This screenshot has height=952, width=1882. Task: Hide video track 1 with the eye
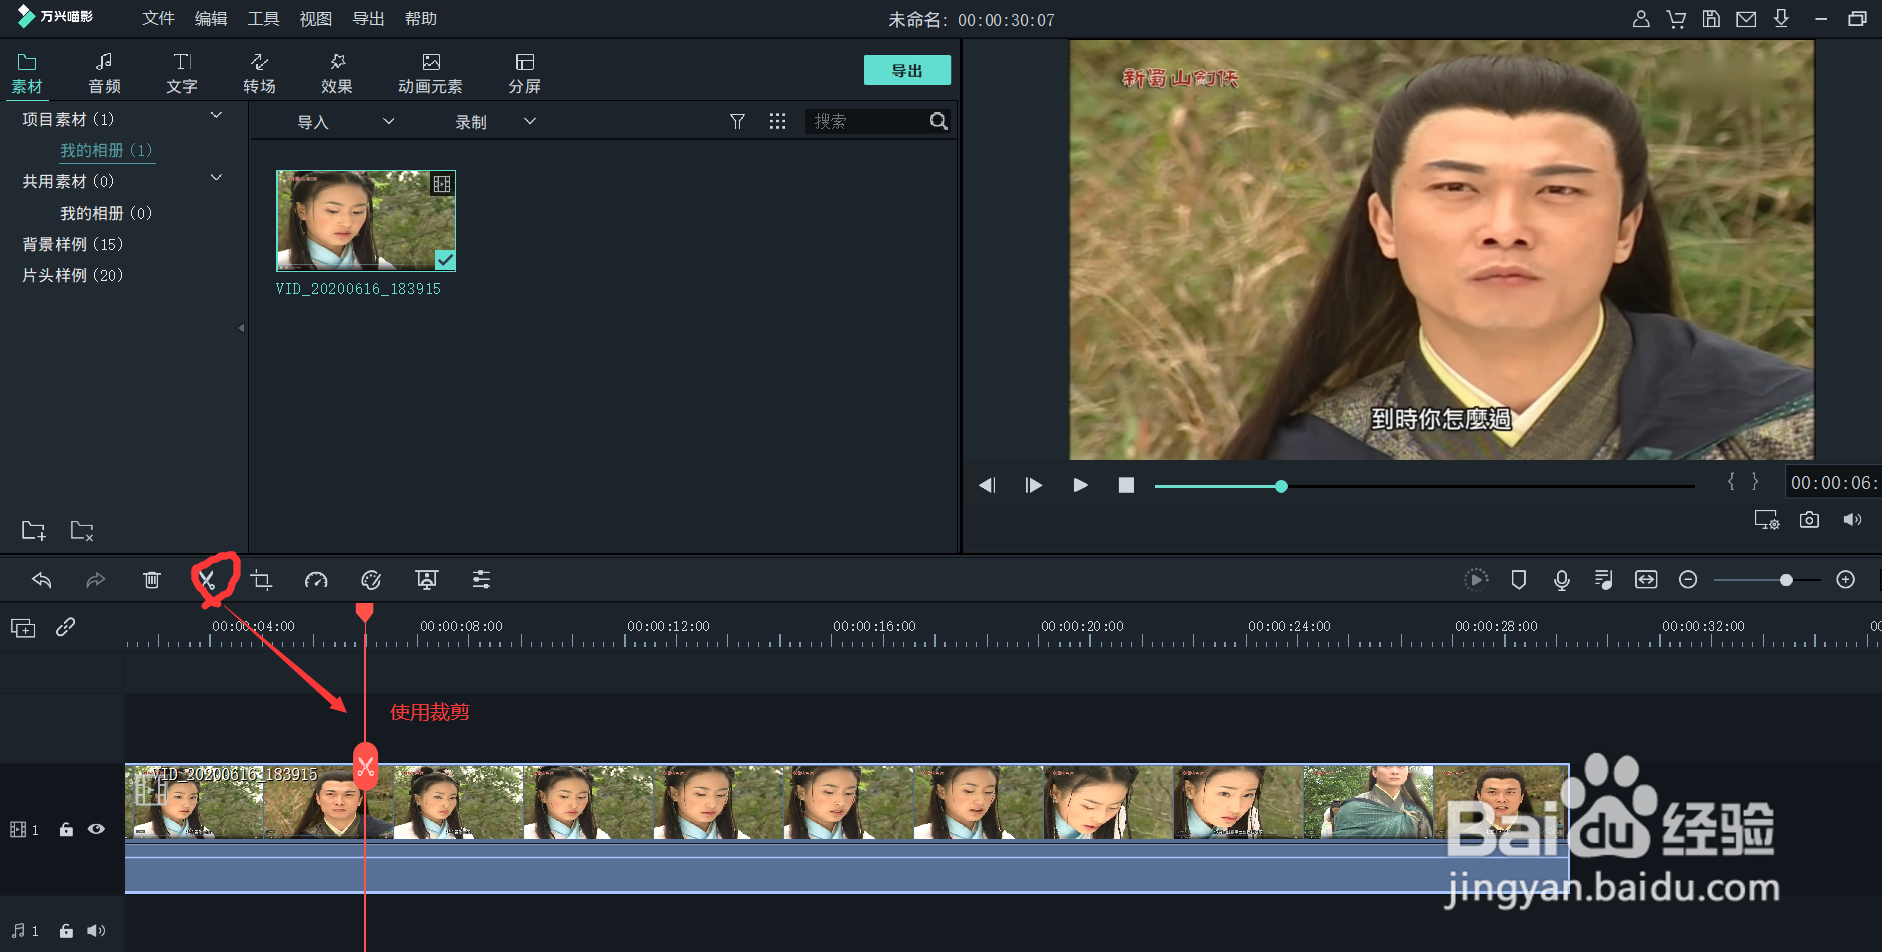[96, 829]
